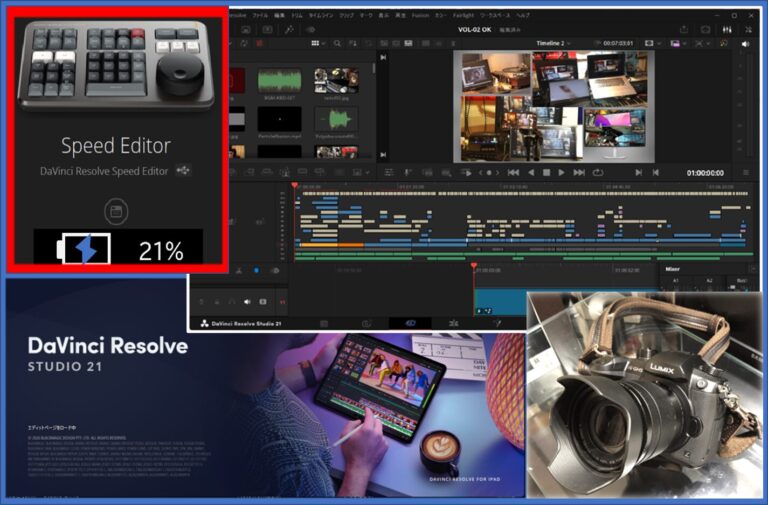Click the stop button in transport
The image size is (768, 505).
point(547,172)
